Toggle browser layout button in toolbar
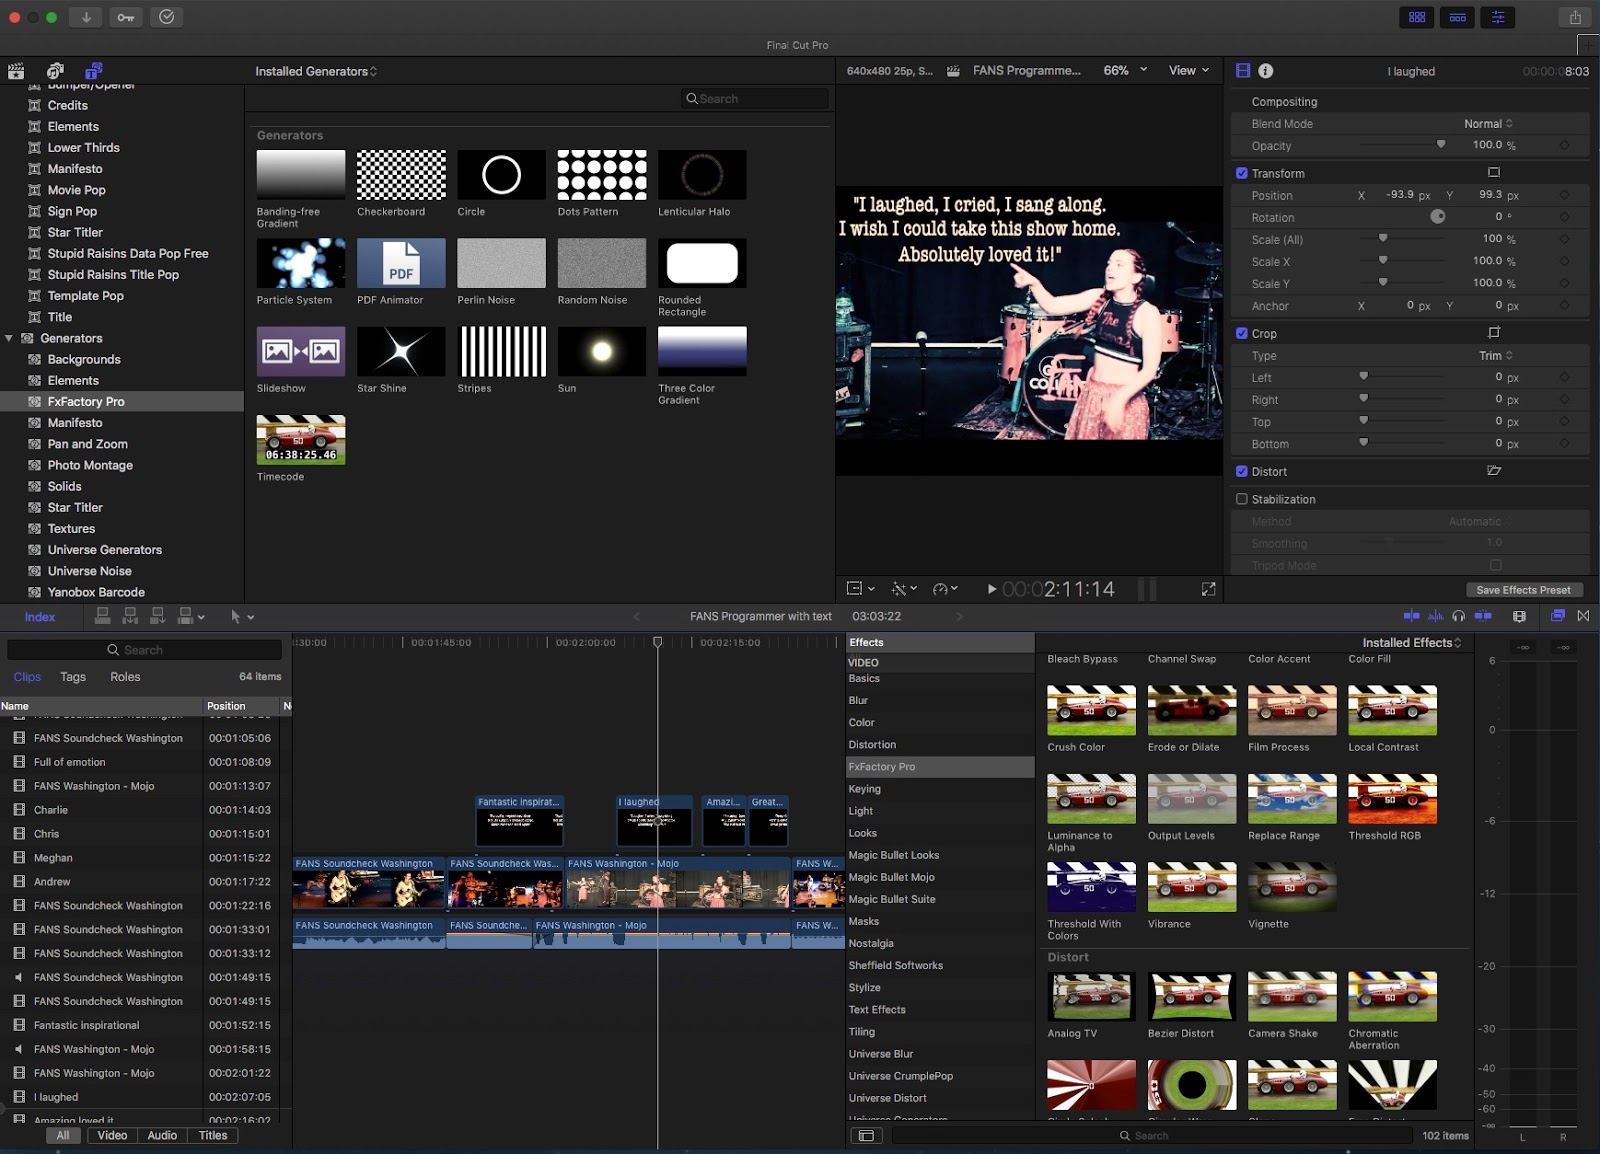This screenshot has width=1600, height=1154. pyautogui.click(x=1417, y=17)
